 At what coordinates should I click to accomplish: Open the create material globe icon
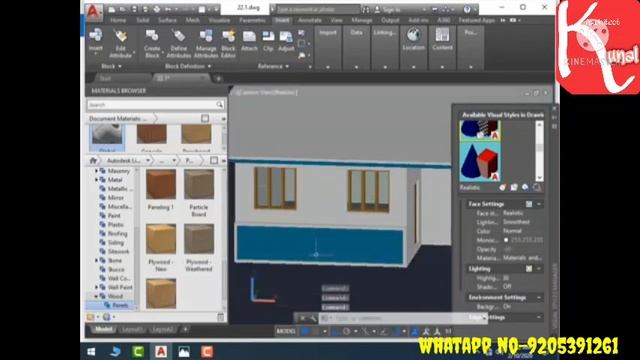pos(107,317)
